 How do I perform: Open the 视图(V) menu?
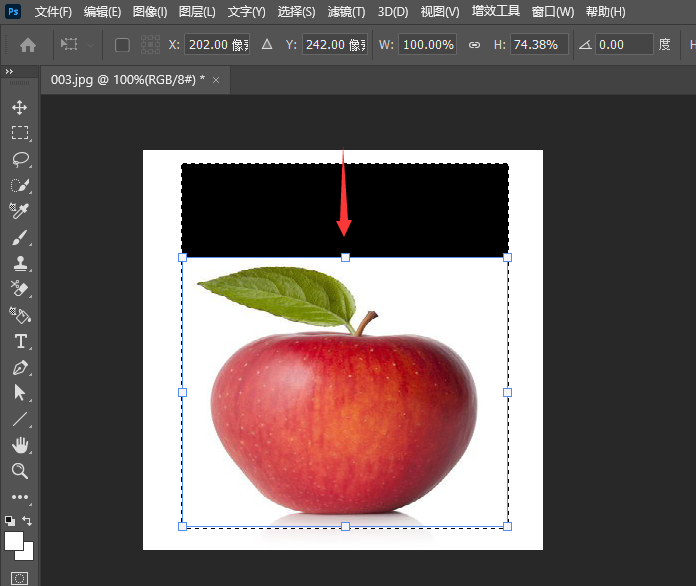pyautogui.click(x=440, y=12)
